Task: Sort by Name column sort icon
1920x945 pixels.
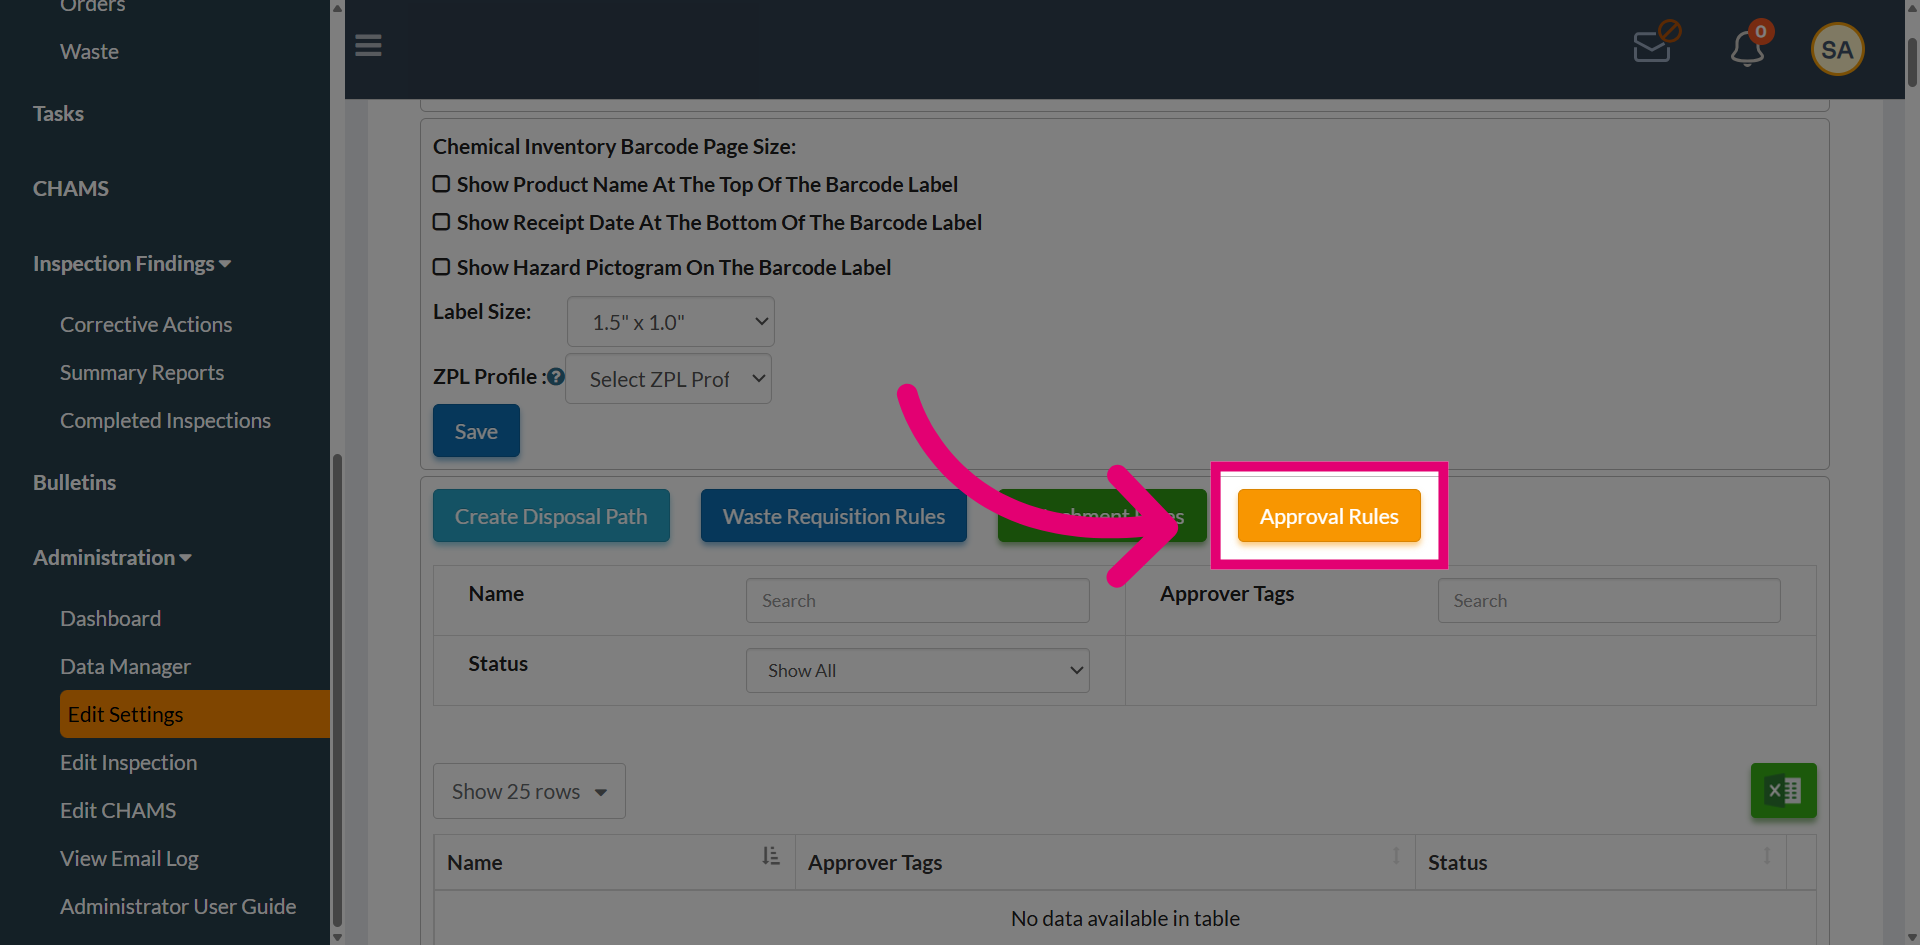Action: pyautogui.click(x=770, y=856)
